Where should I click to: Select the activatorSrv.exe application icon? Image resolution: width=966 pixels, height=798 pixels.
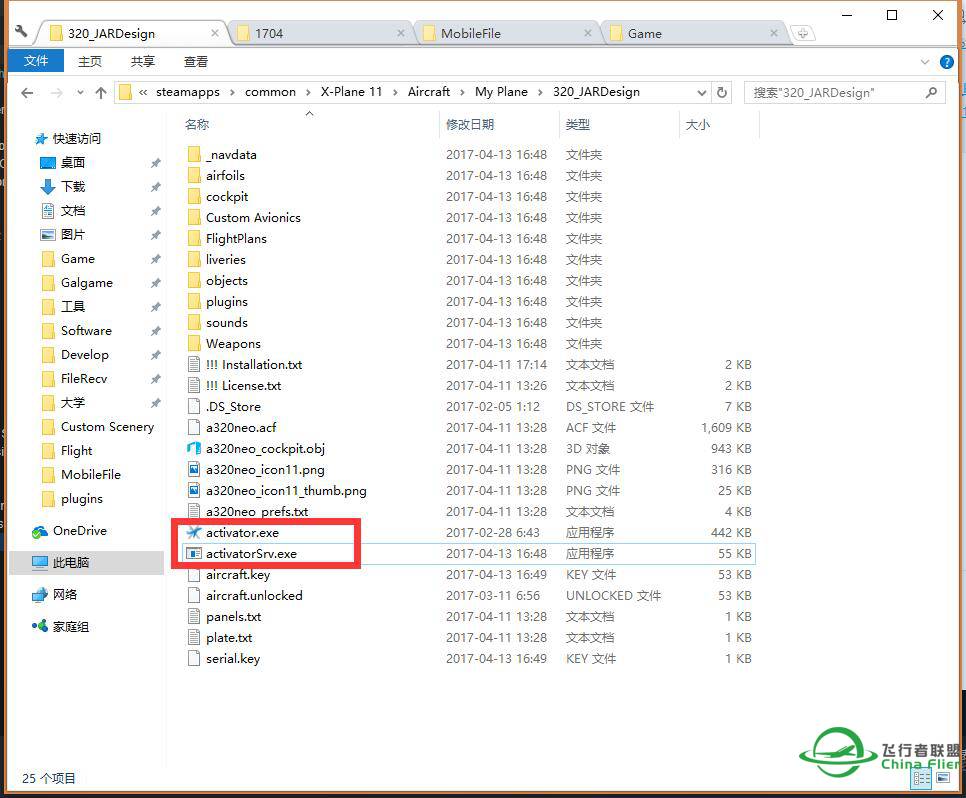(194, 553)
